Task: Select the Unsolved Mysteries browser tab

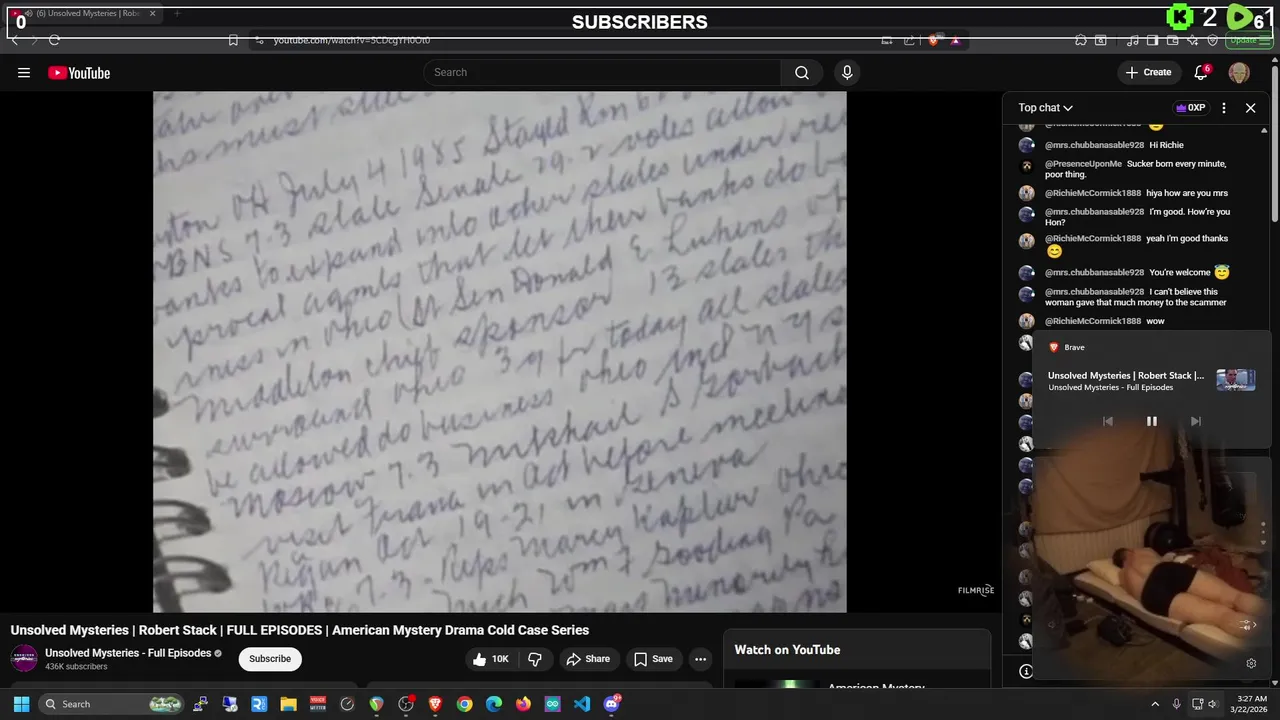Action: (85, 14)
